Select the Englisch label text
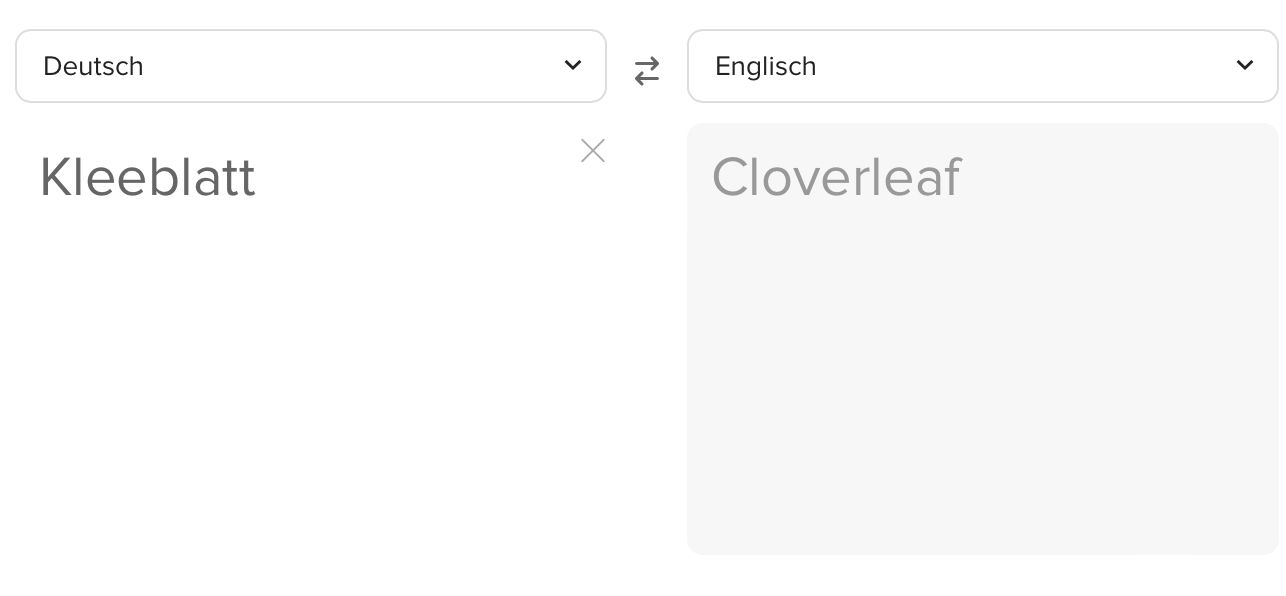Viewport: 1286px width, 596px height. point(765,67)
